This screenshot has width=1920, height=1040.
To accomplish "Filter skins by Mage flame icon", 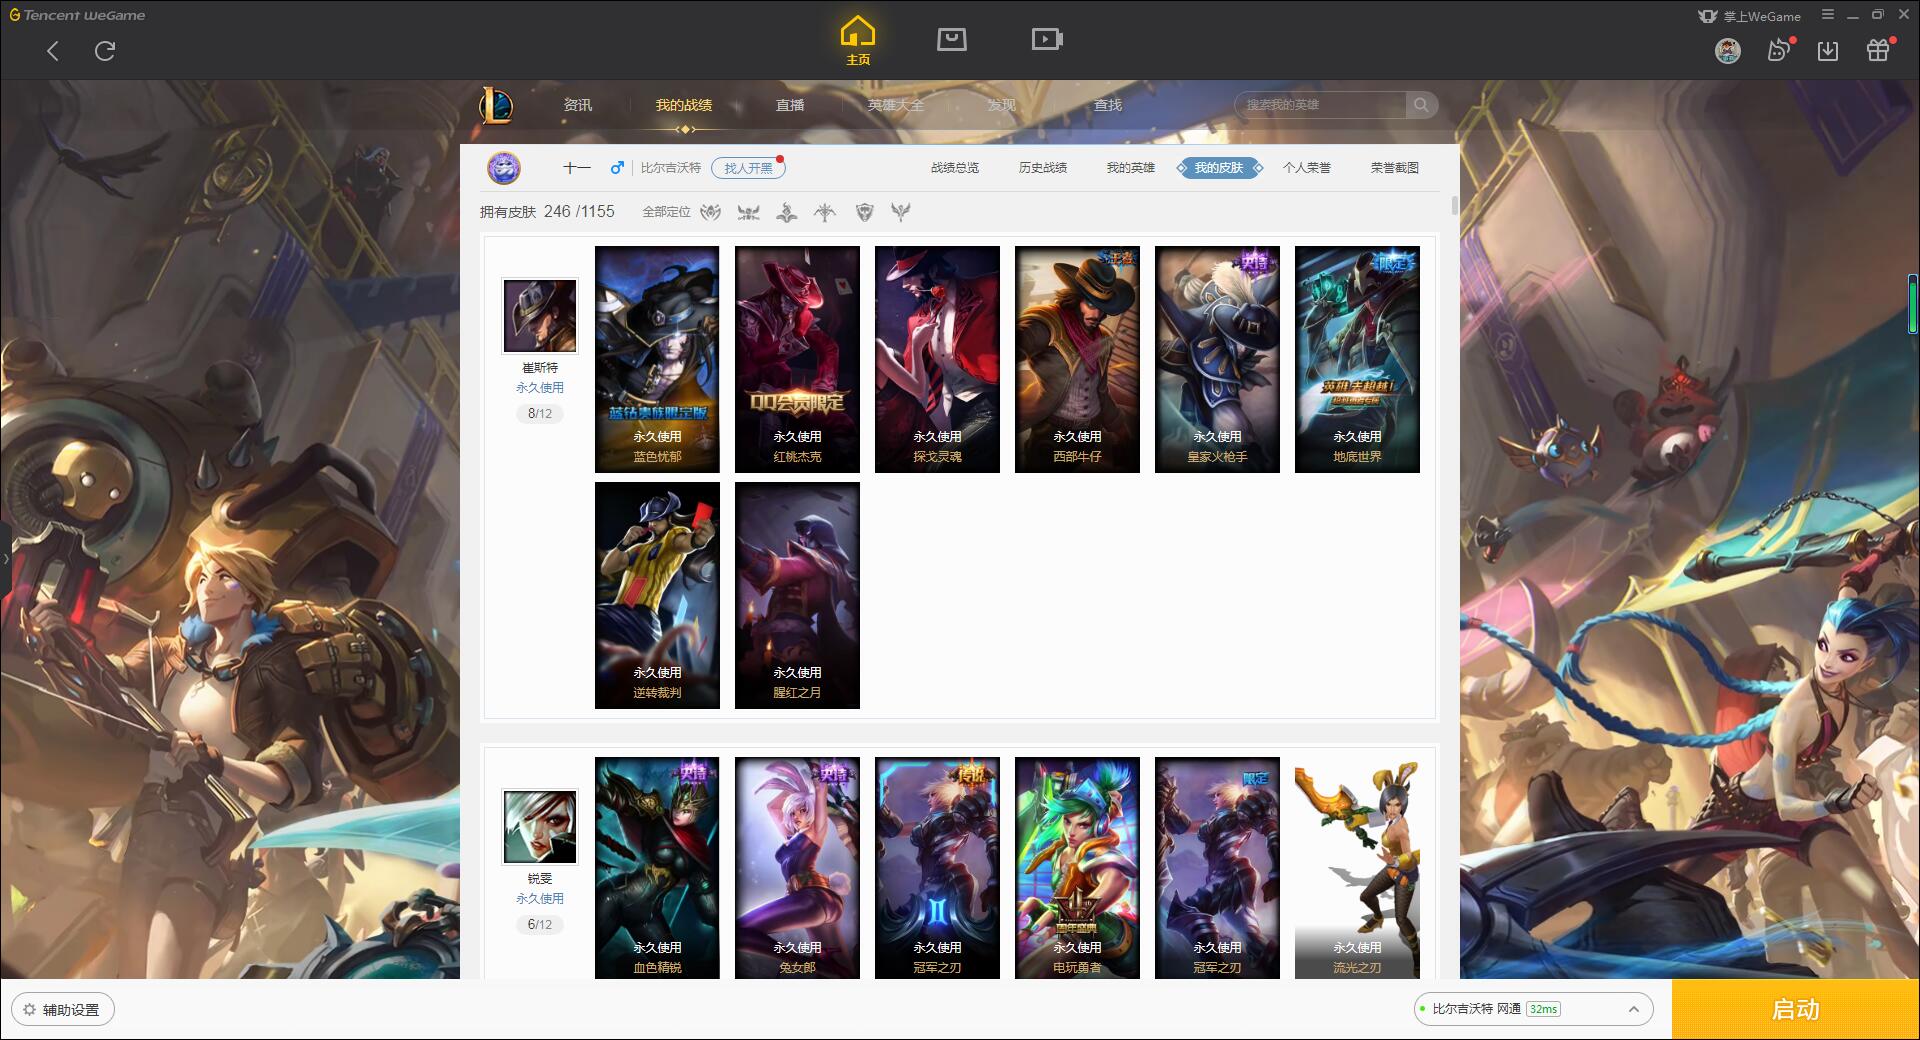I will point(787,212).
